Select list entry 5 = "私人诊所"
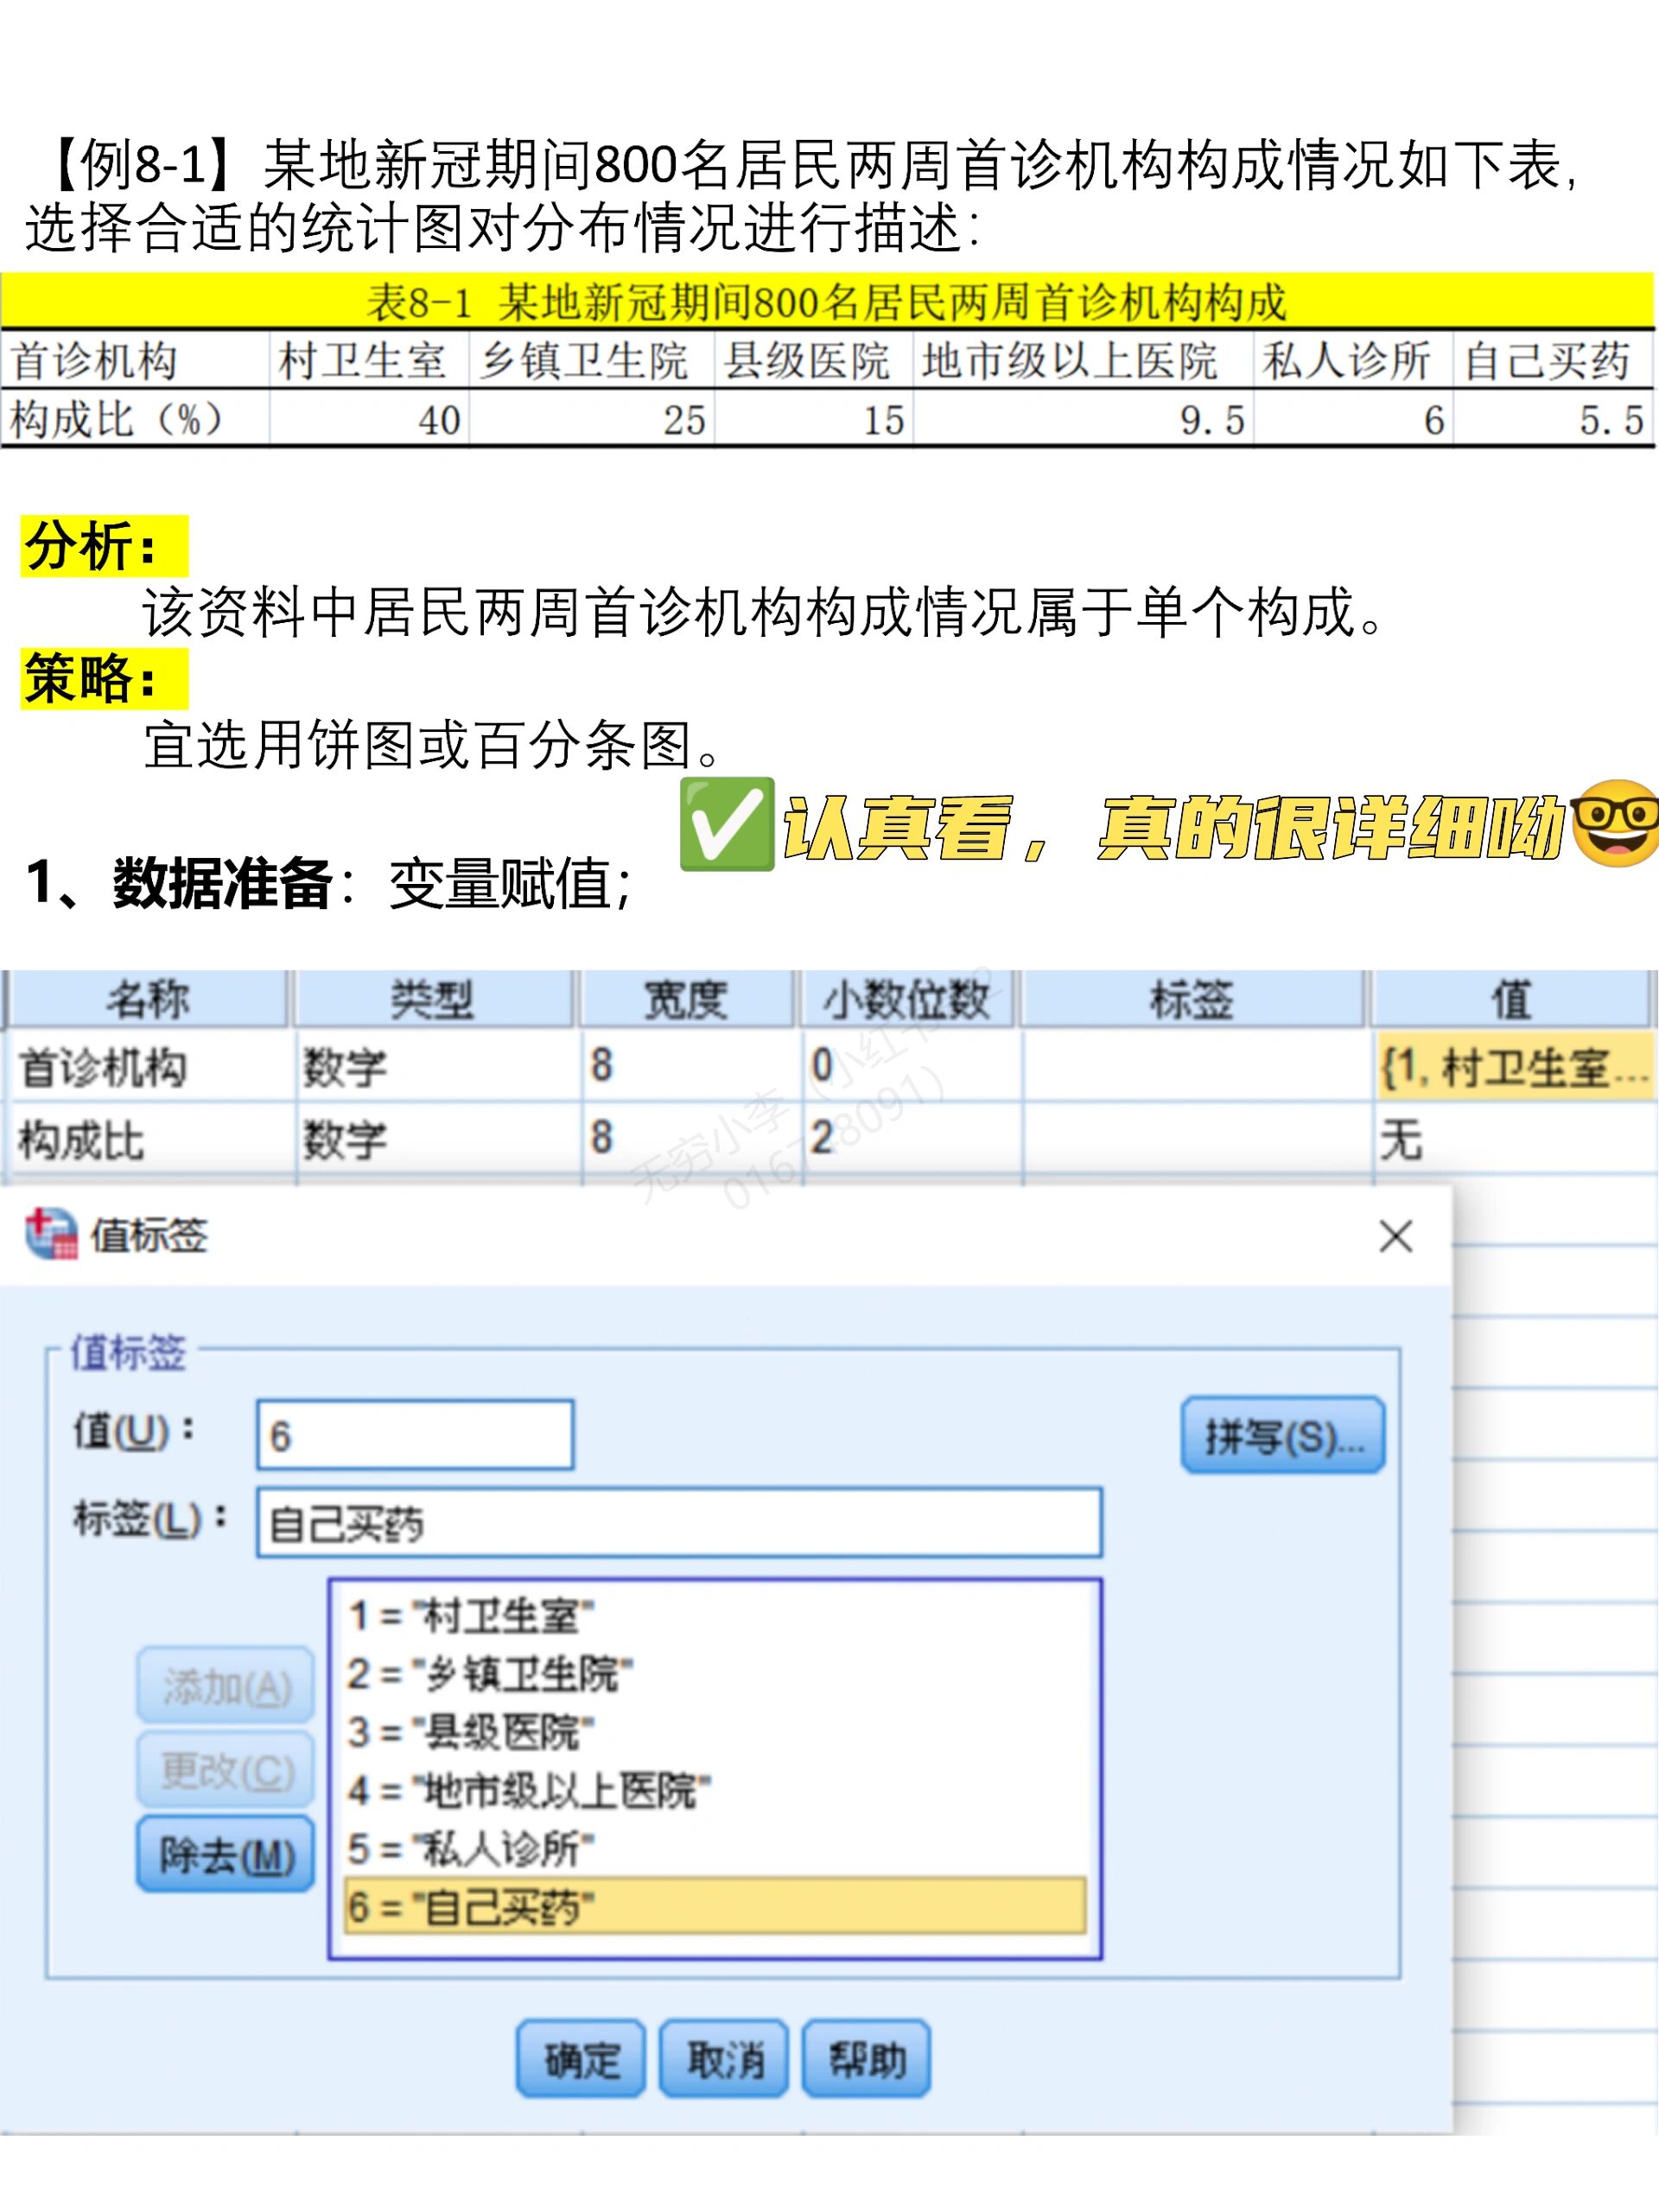1659x2212 pixels. [714, 1848]
